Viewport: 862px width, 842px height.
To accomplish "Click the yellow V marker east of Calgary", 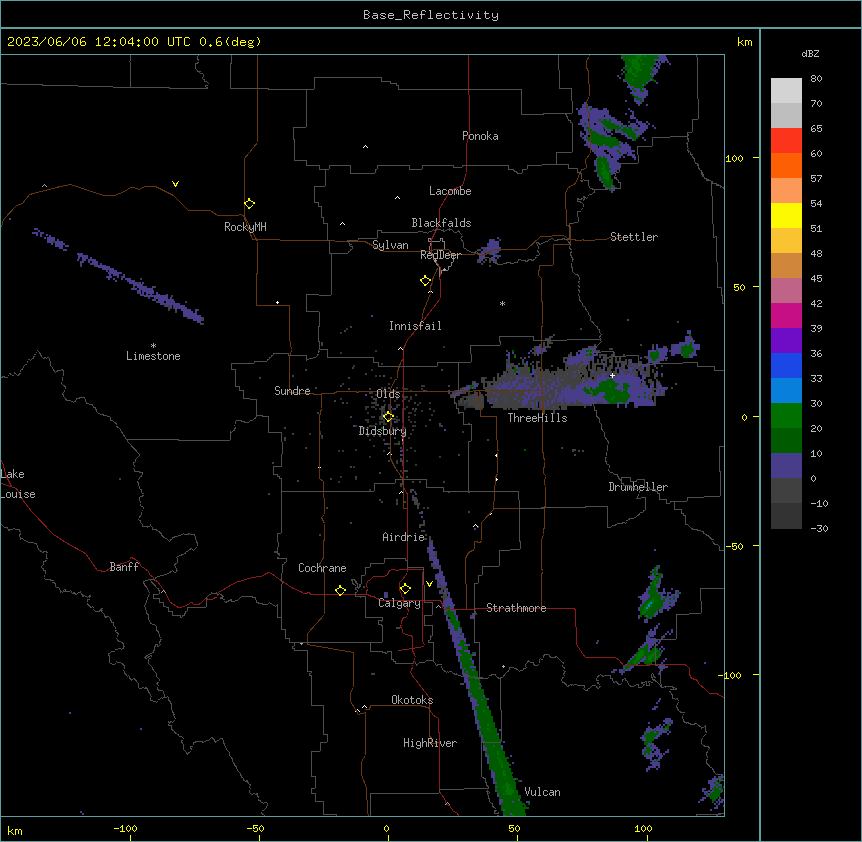I will (x=429, y=584).
